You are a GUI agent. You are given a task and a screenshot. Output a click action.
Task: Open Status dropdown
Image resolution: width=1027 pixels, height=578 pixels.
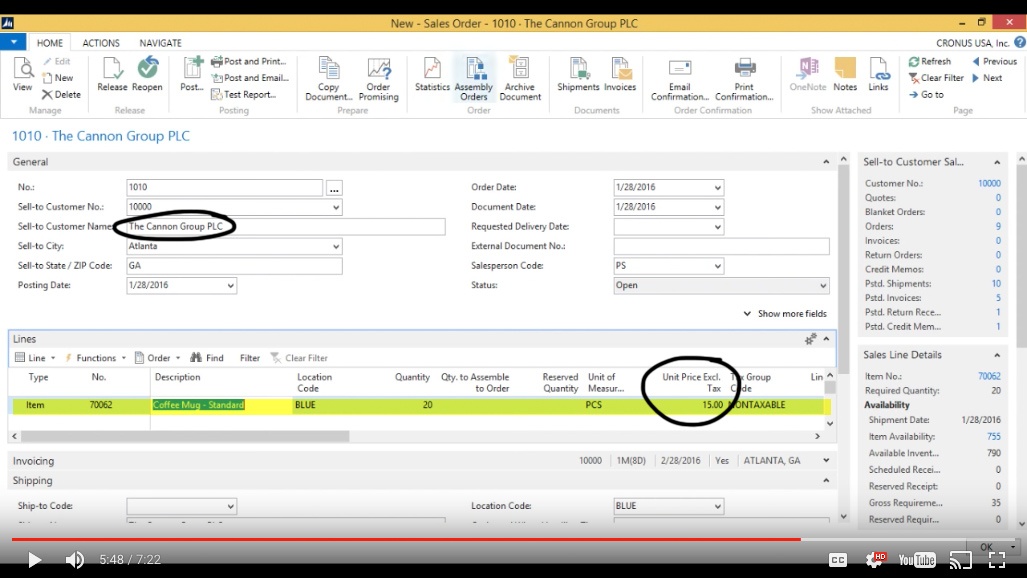[823, 286]
